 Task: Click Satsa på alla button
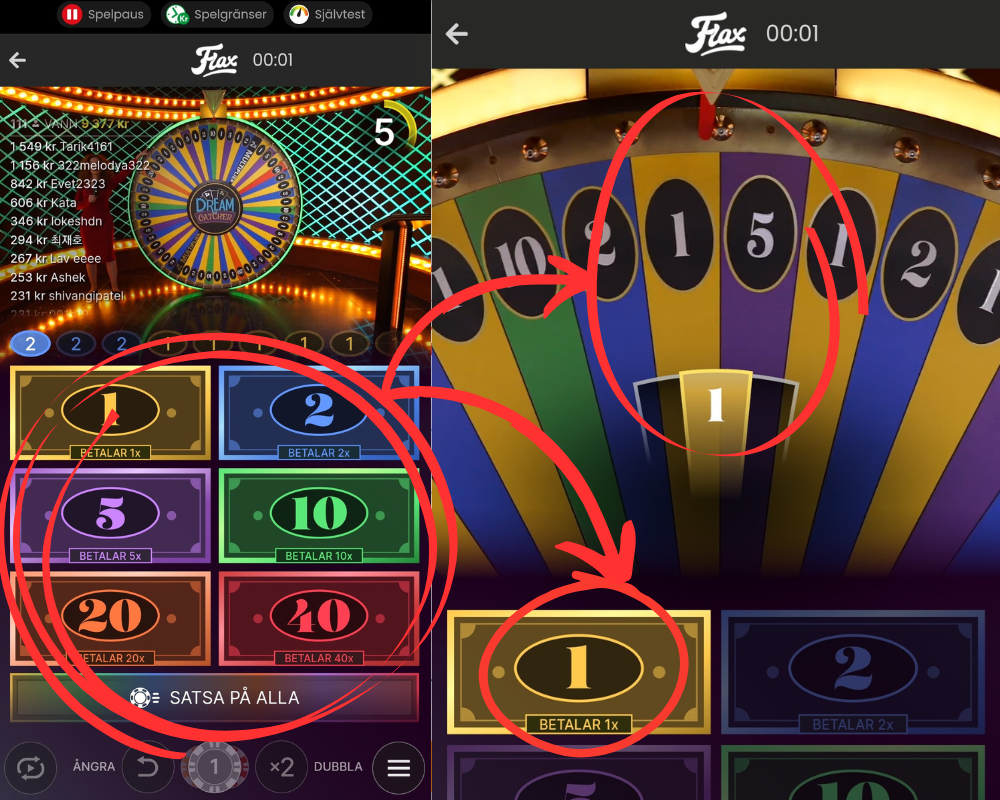pos(214,697)
